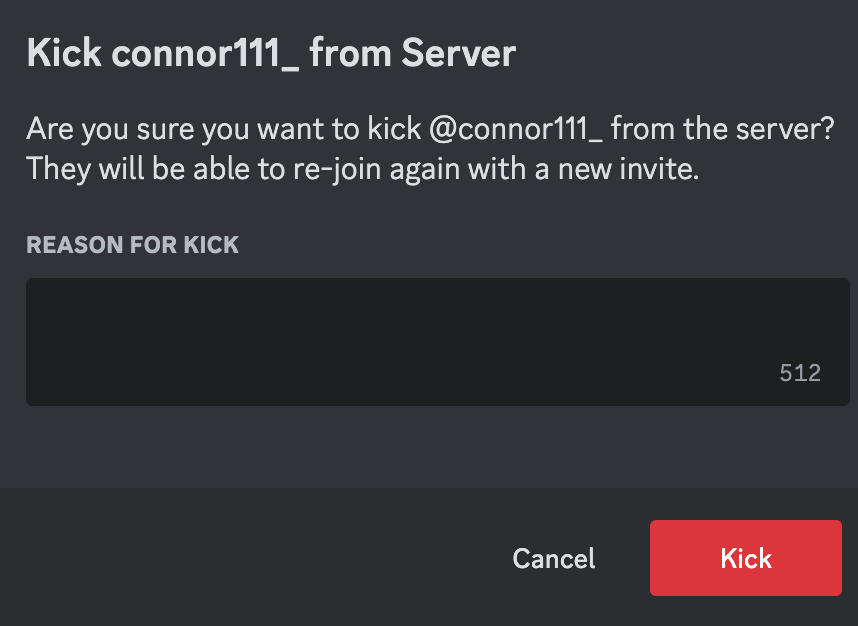
Task: Click the REASON FOR KICK label
Action: pyautogui.click(x=133, y=244)
